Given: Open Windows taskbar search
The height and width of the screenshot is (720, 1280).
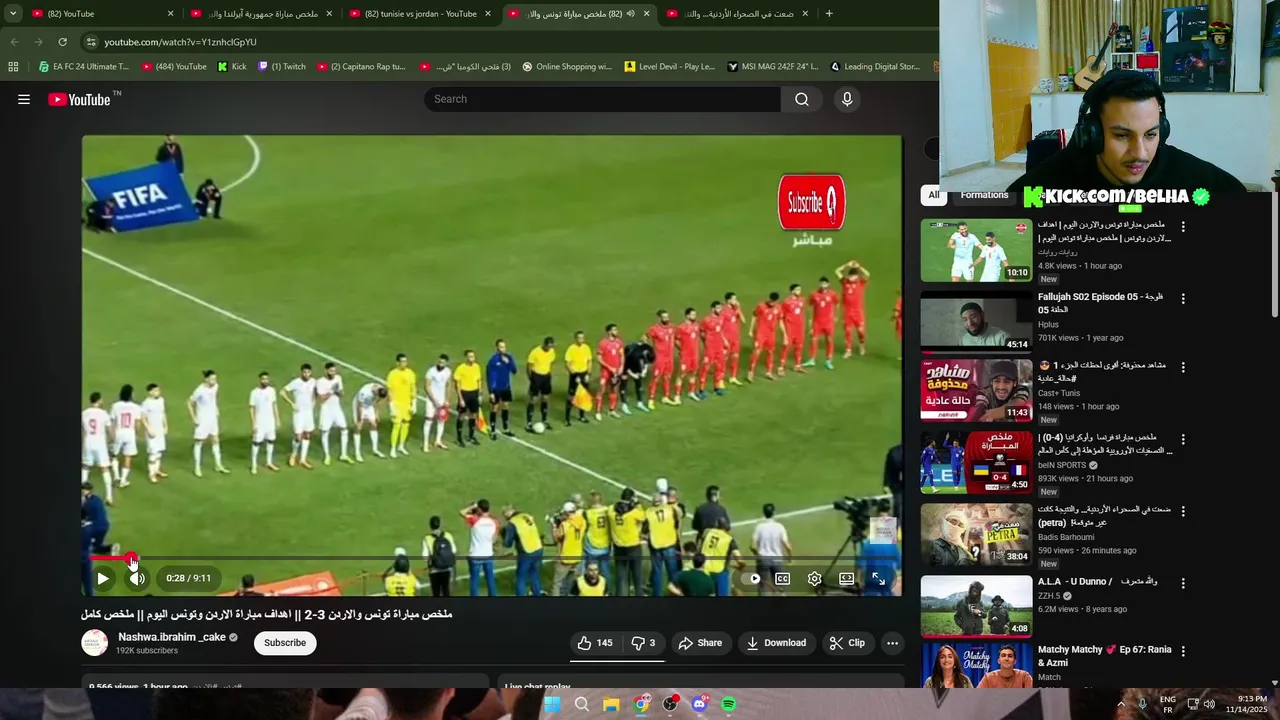Looking at the screenshot, I should [582, 704].
